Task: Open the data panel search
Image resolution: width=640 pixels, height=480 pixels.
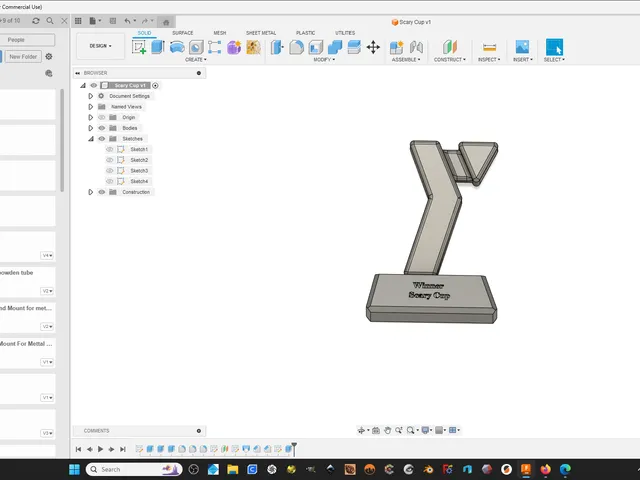Action: point(50,20)
